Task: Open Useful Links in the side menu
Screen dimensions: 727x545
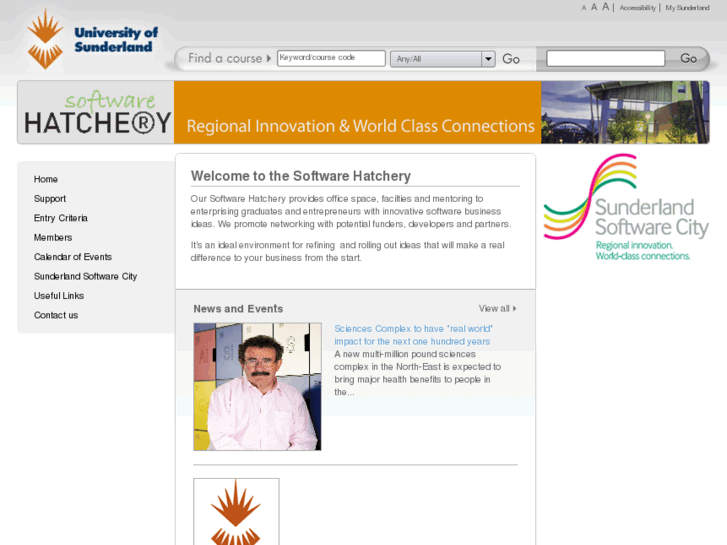Action: (58, 296)
